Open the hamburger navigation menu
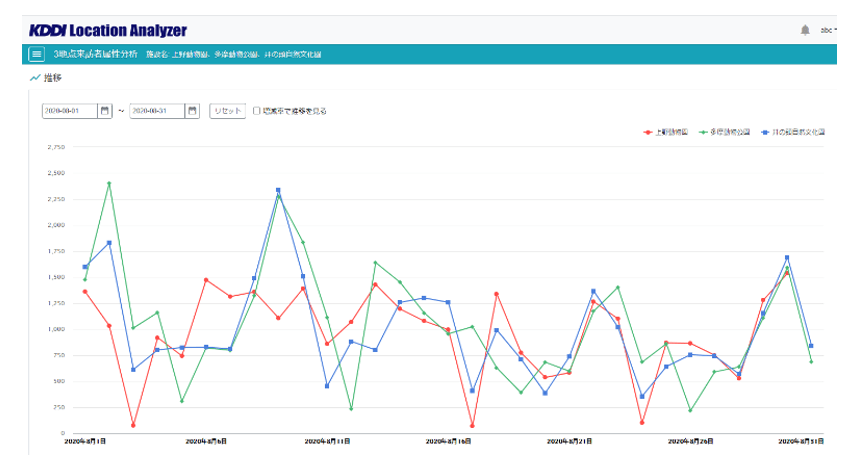 37,54
